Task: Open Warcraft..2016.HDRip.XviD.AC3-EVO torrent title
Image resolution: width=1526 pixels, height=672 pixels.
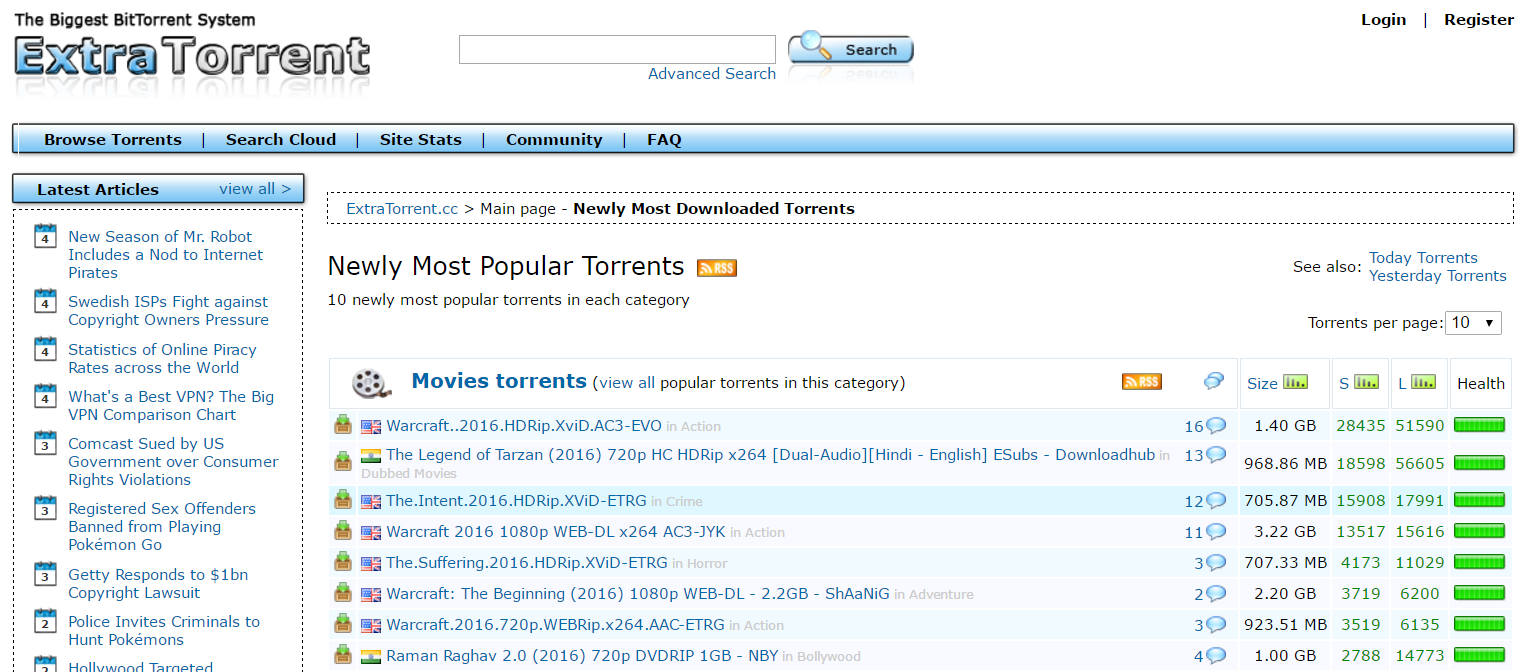Action: pos(524,426)
